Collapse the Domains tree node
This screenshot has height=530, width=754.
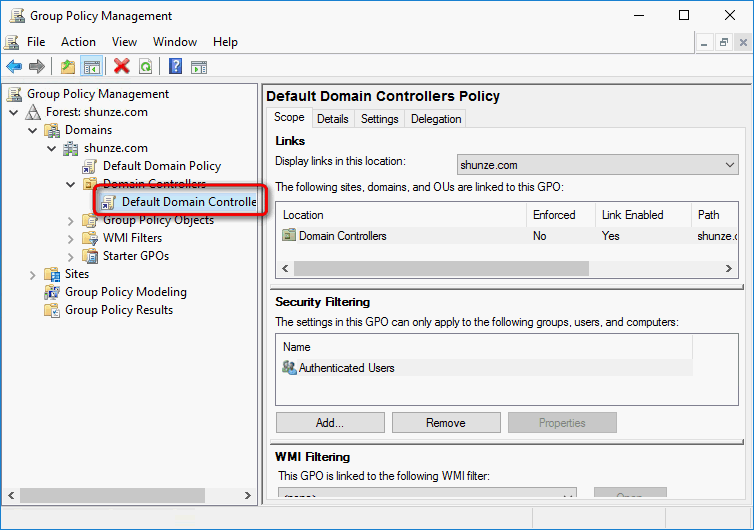tap(33, 130)
